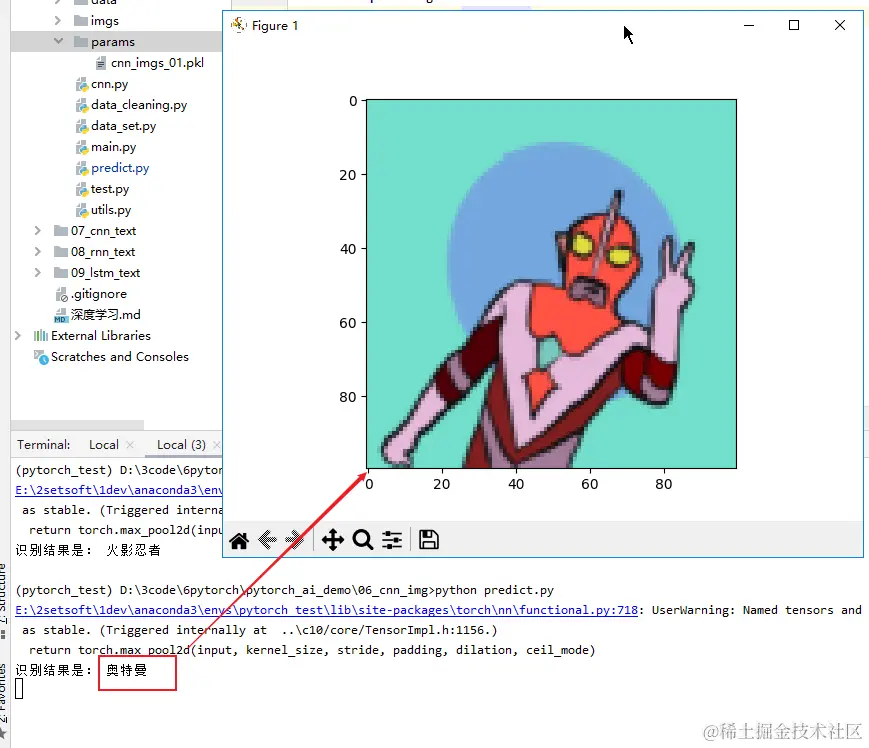This screenshot has width=869, height=748.
Task: Click the 火影忍者 recognition result text
Action: point(134,550)
